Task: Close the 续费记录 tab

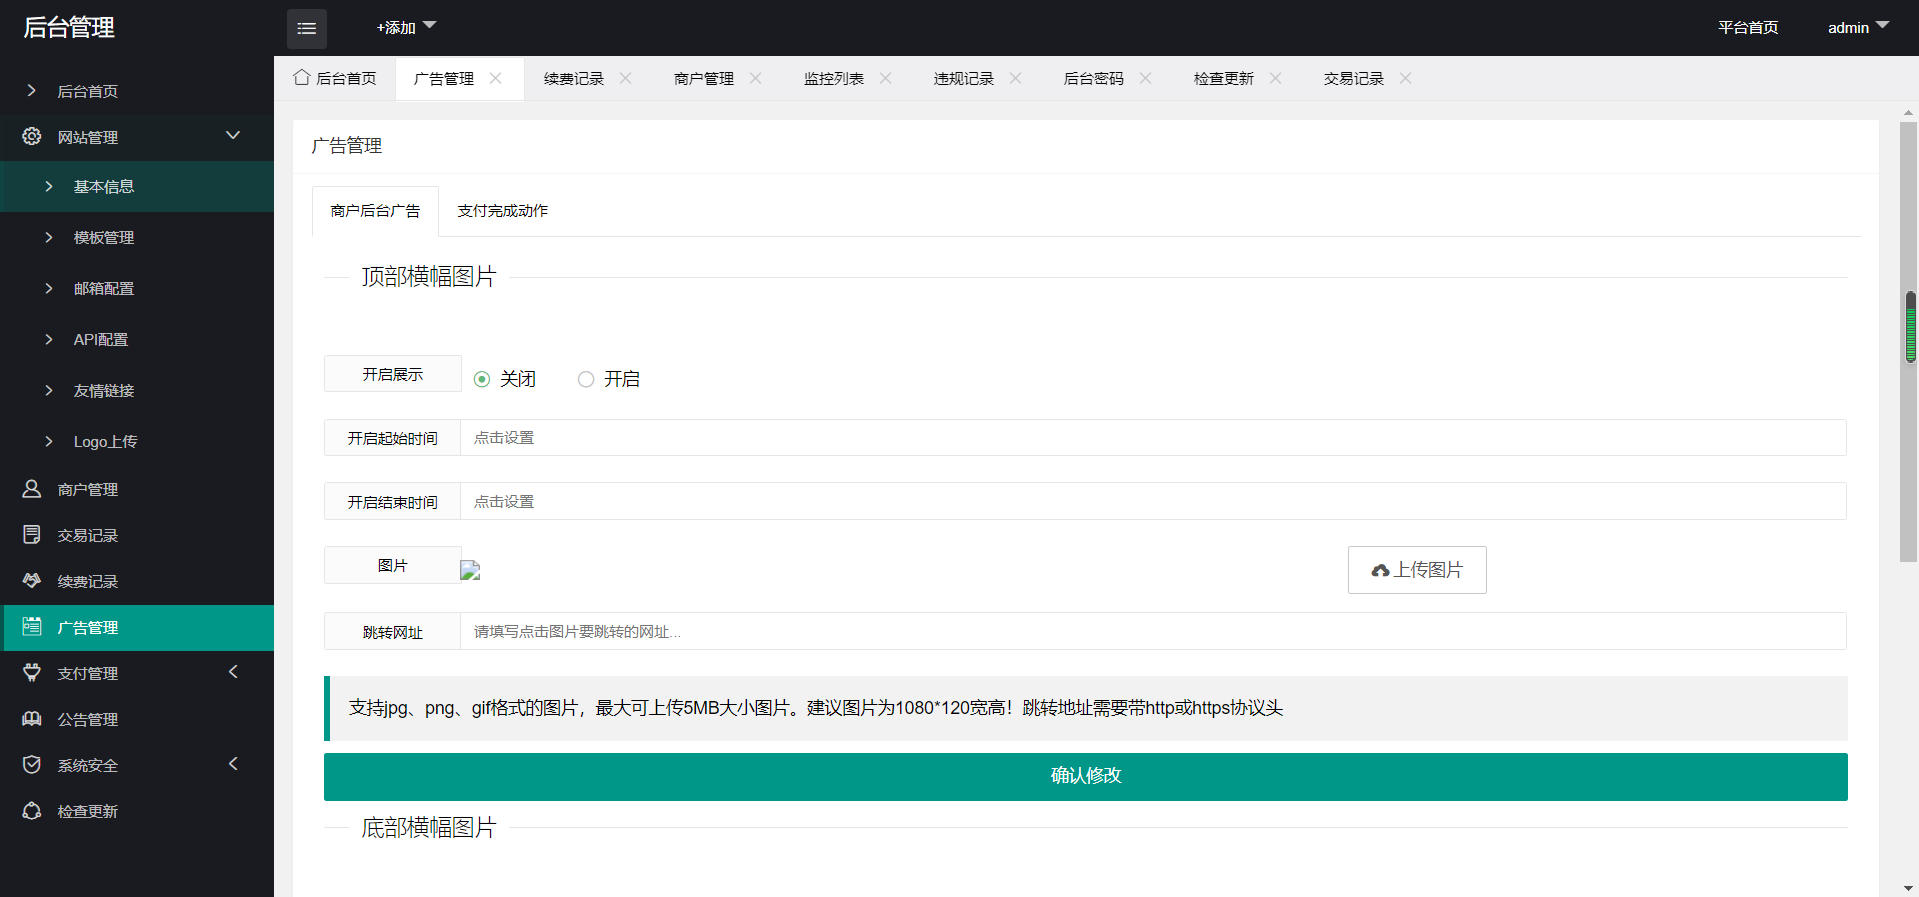Action: (625, 78)
